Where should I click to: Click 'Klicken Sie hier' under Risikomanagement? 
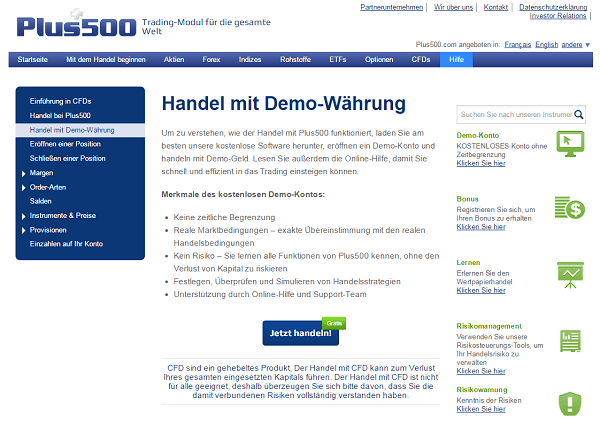(481, 371)
